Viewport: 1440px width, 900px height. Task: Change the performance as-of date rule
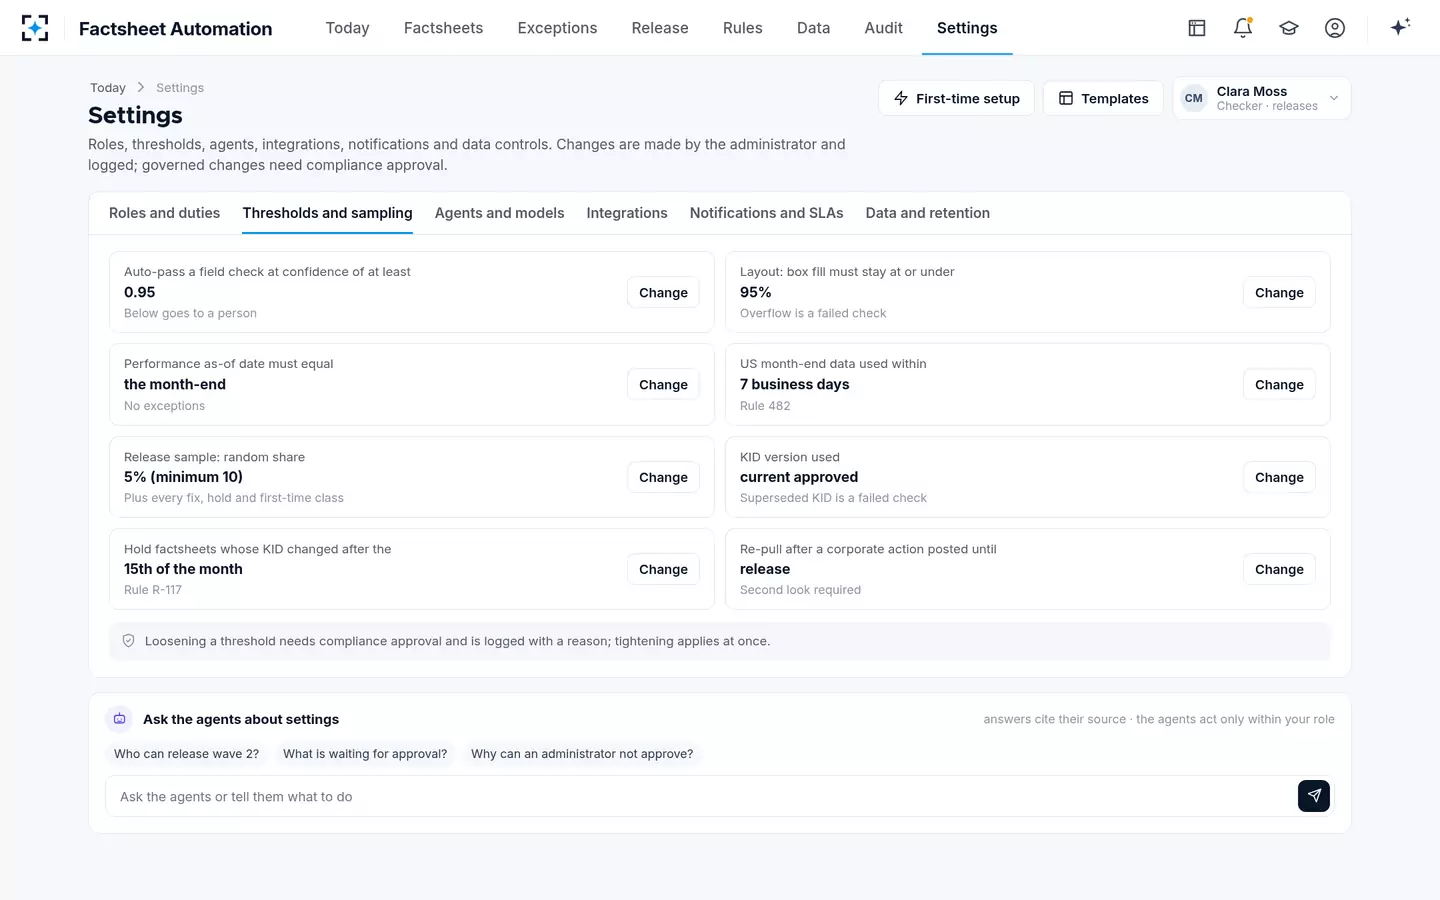tap(663, 384)
